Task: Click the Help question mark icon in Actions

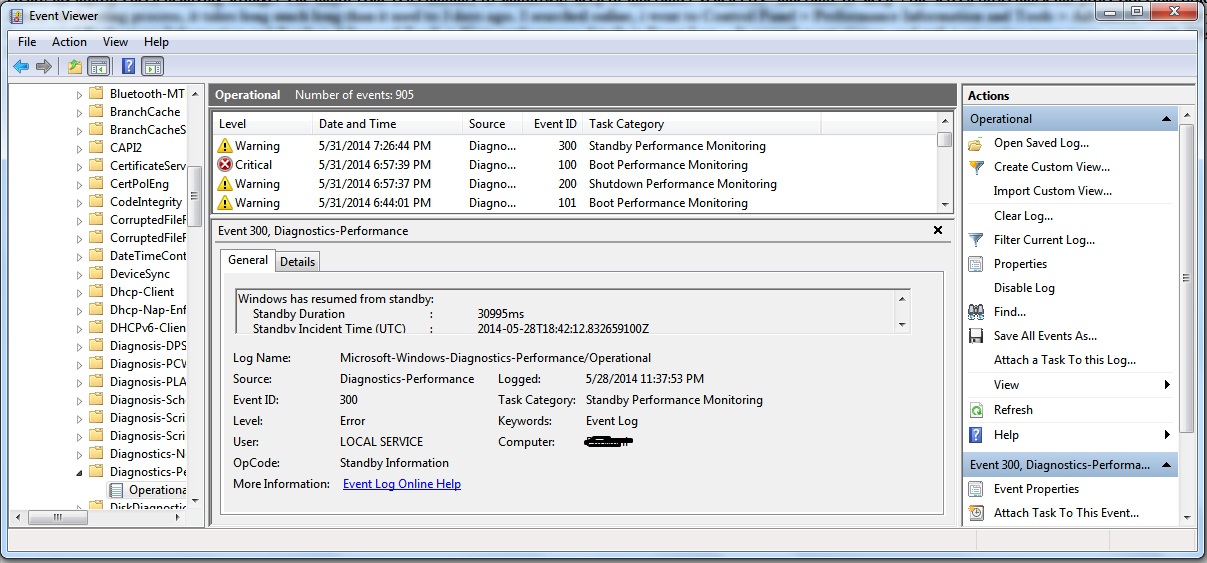Action: point(976,435)
